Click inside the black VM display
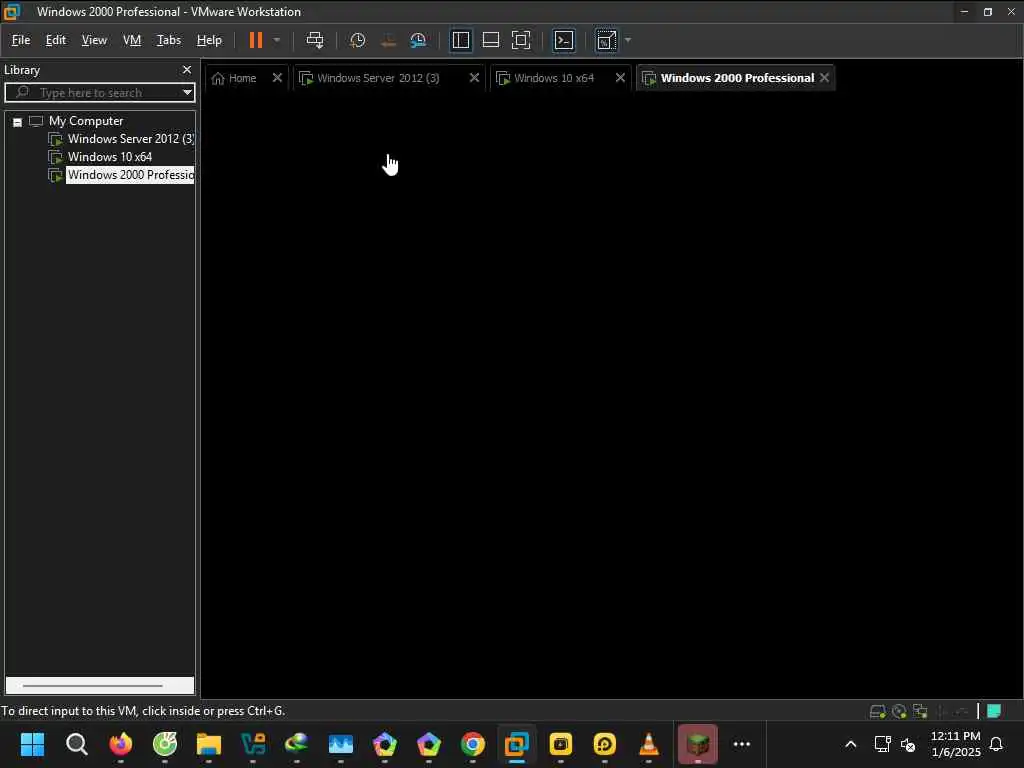 click(x=612, y=396)
